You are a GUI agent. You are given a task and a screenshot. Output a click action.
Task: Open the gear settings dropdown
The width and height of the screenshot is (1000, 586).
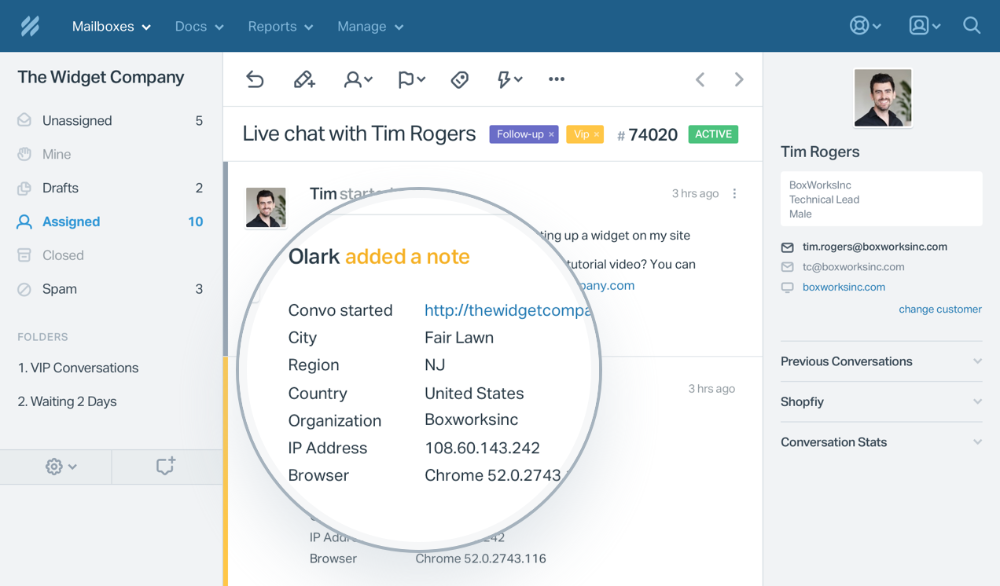(56, 466)
